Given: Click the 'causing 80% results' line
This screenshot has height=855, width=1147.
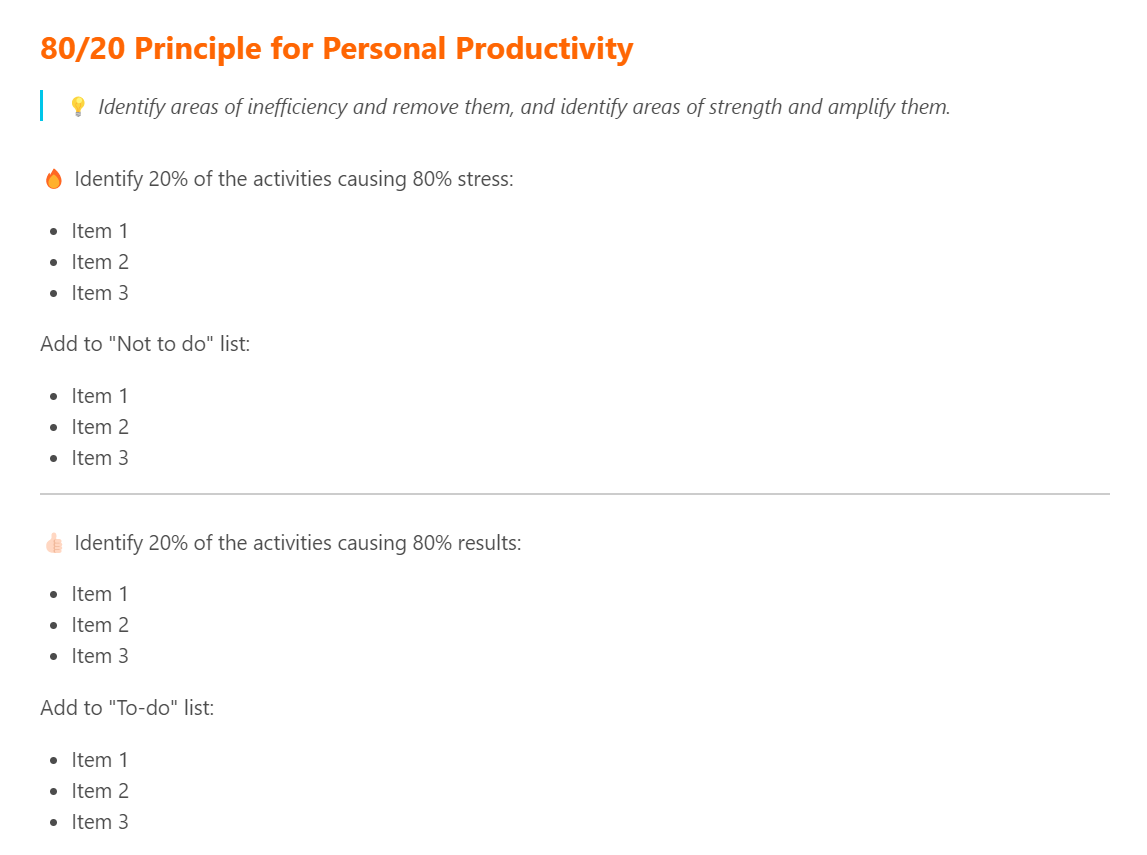Looking at the screenshot, I should [x=298, y=543].
